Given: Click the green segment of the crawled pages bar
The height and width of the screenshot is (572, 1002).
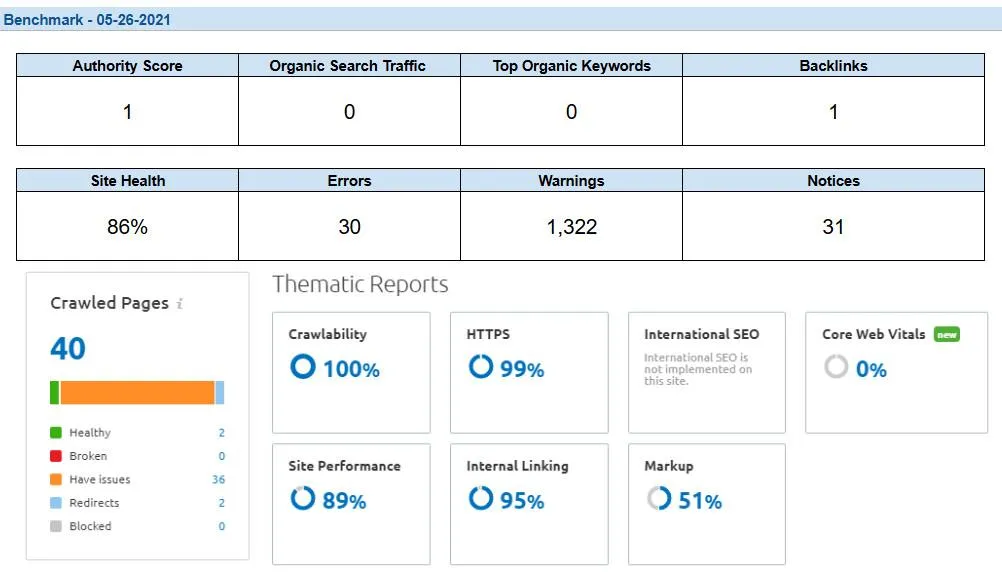Looking at the screenshot, I should pos(54,392).
